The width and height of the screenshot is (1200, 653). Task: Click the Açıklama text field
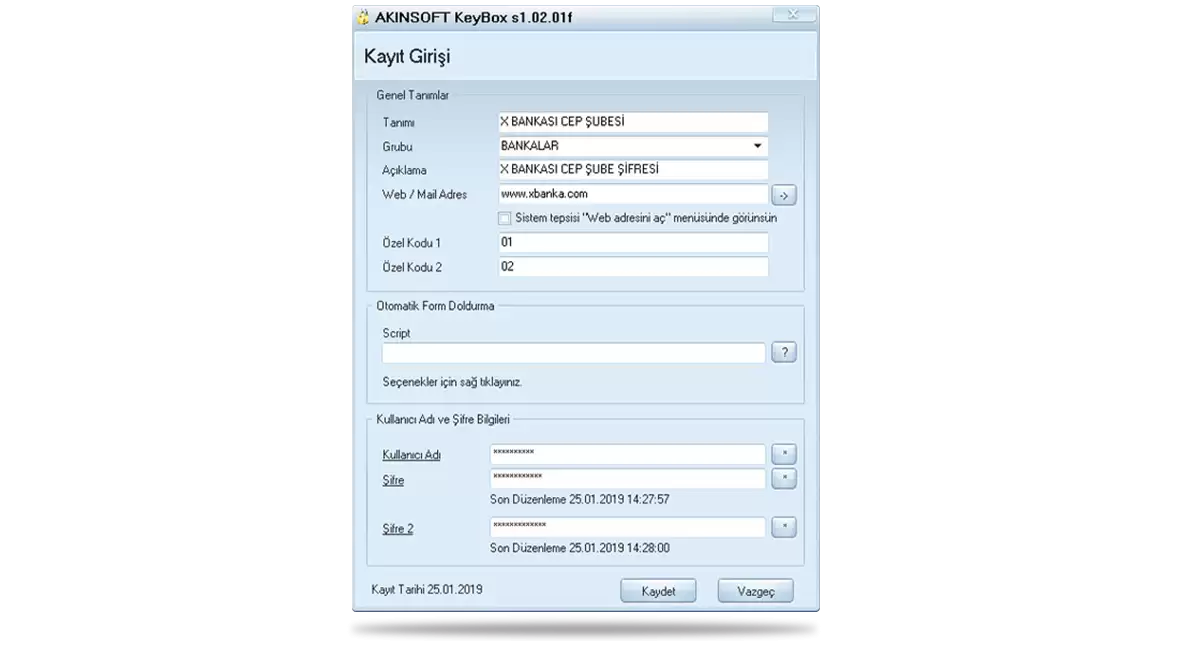[x=632, y=170]
